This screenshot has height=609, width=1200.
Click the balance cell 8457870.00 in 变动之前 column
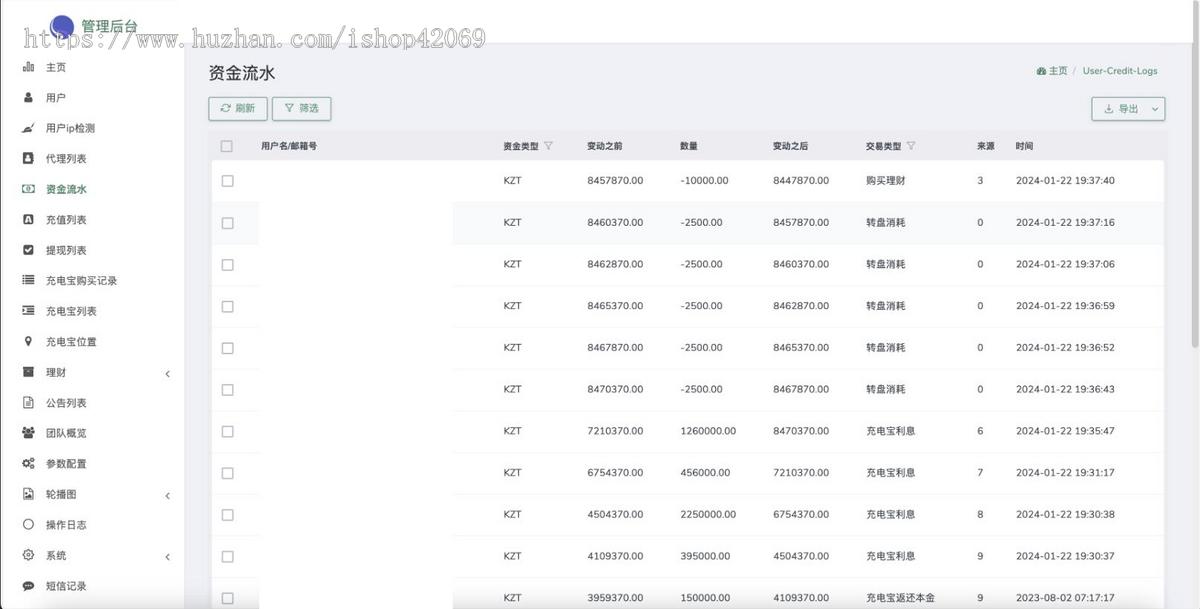(615, 181)
